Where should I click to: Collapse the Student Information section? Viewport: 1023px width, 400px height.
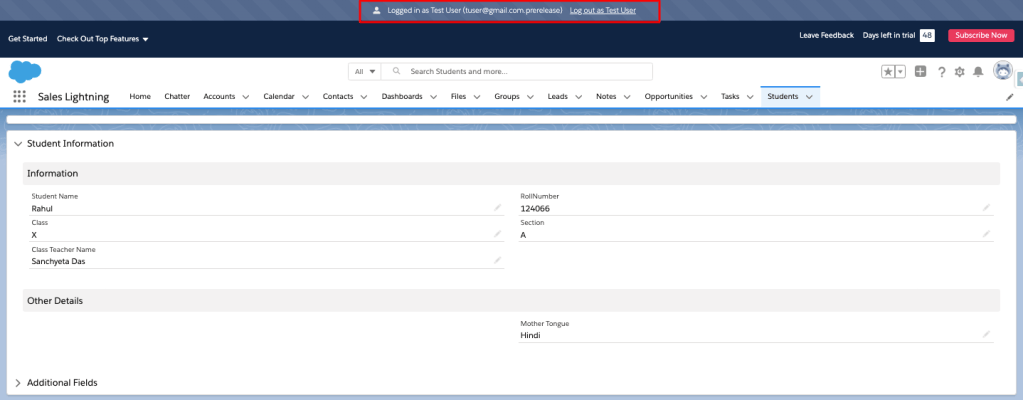18,144
